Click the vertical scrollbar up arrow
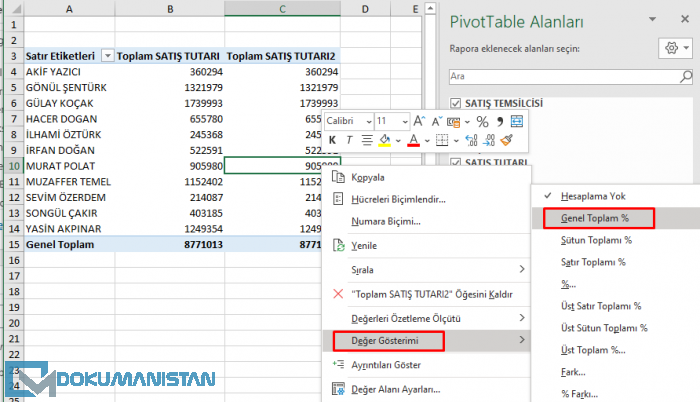700x402 pixels. point(430,8)
